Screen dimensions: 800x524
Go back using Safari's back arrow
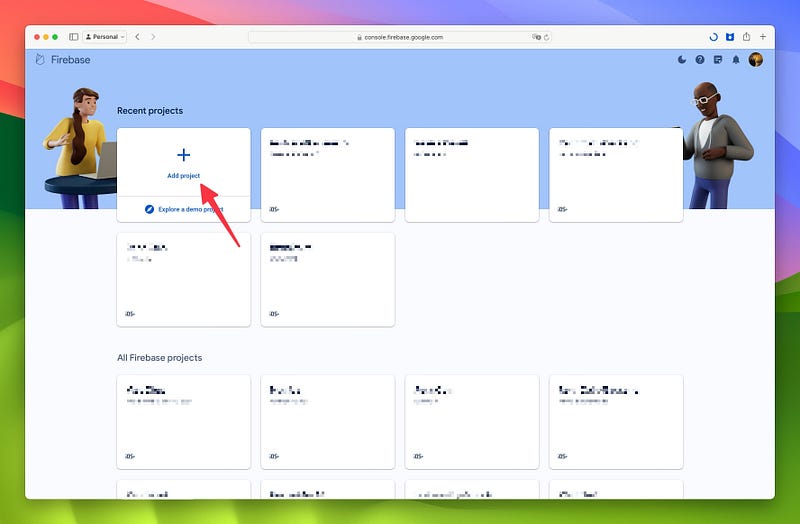(137, 37)
